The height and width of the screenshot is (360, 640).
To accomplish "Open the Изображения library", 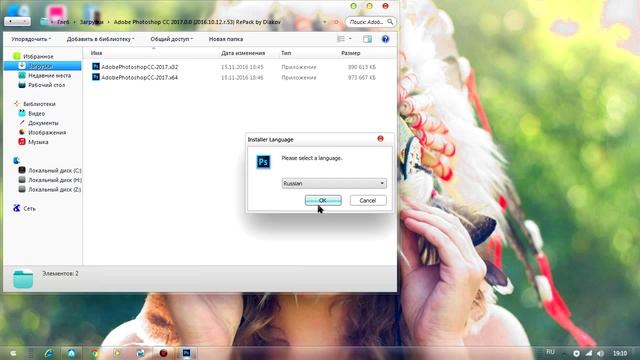I will (47, 133).
